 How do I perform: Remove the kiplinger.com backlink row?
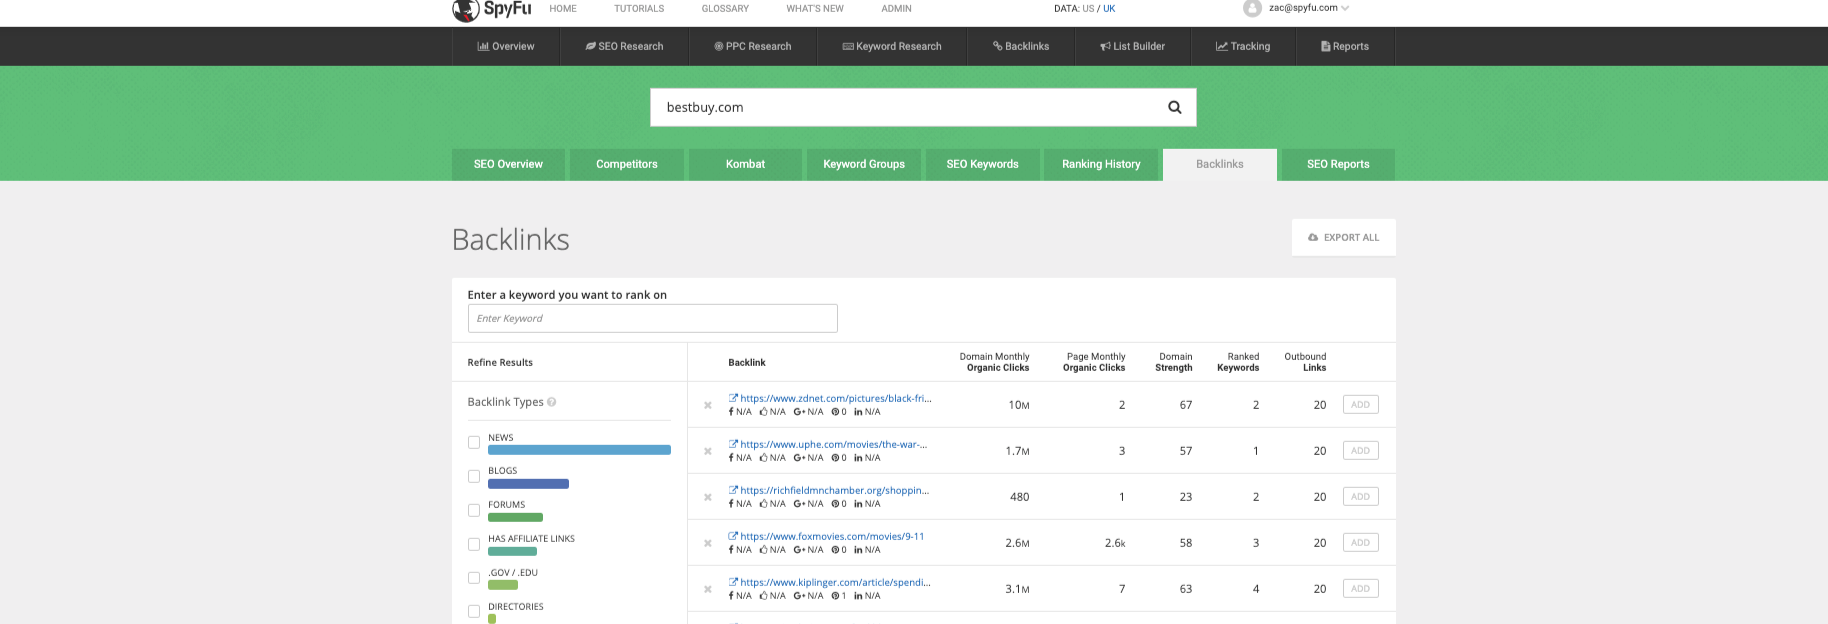(708, 589)
